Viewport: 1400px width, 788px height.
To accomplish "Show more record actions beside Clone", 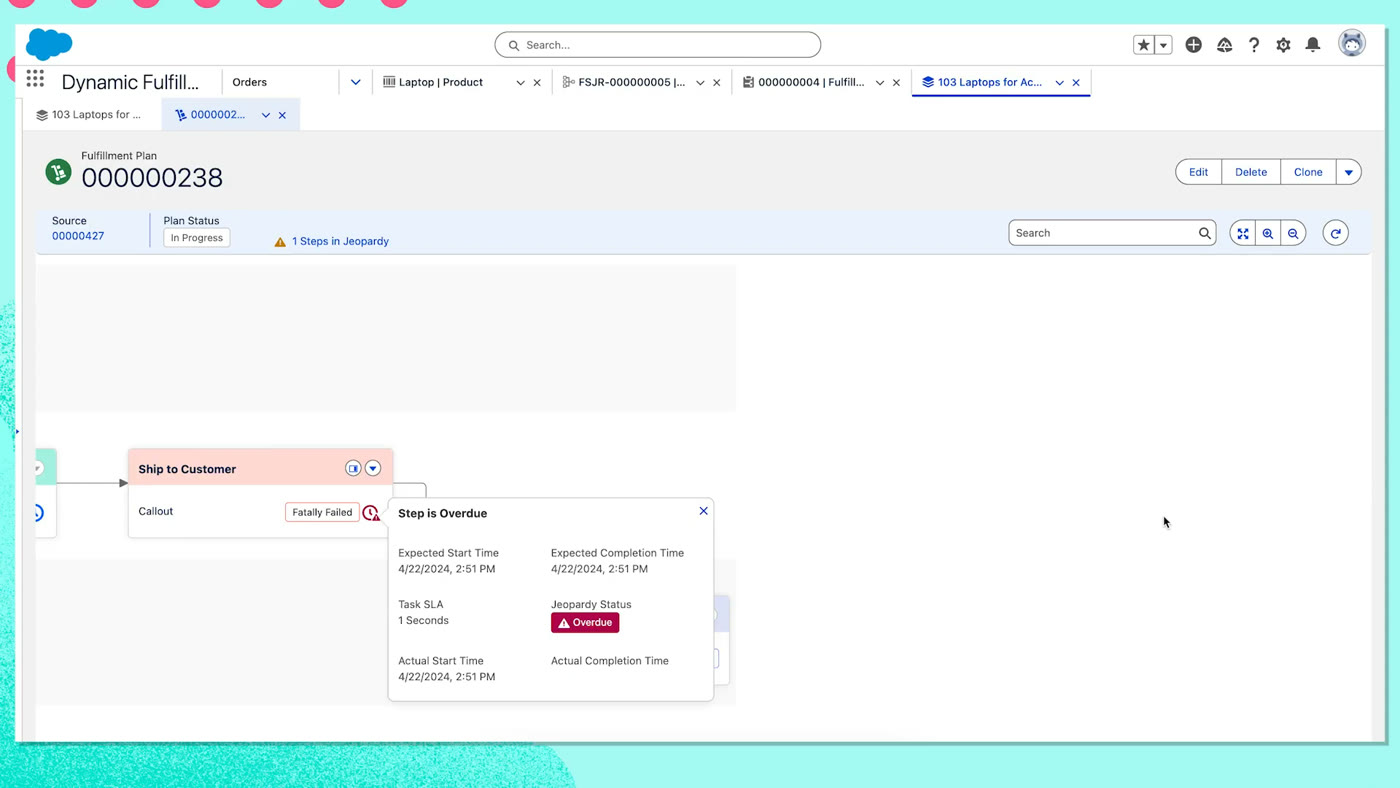I will 1349,172.
